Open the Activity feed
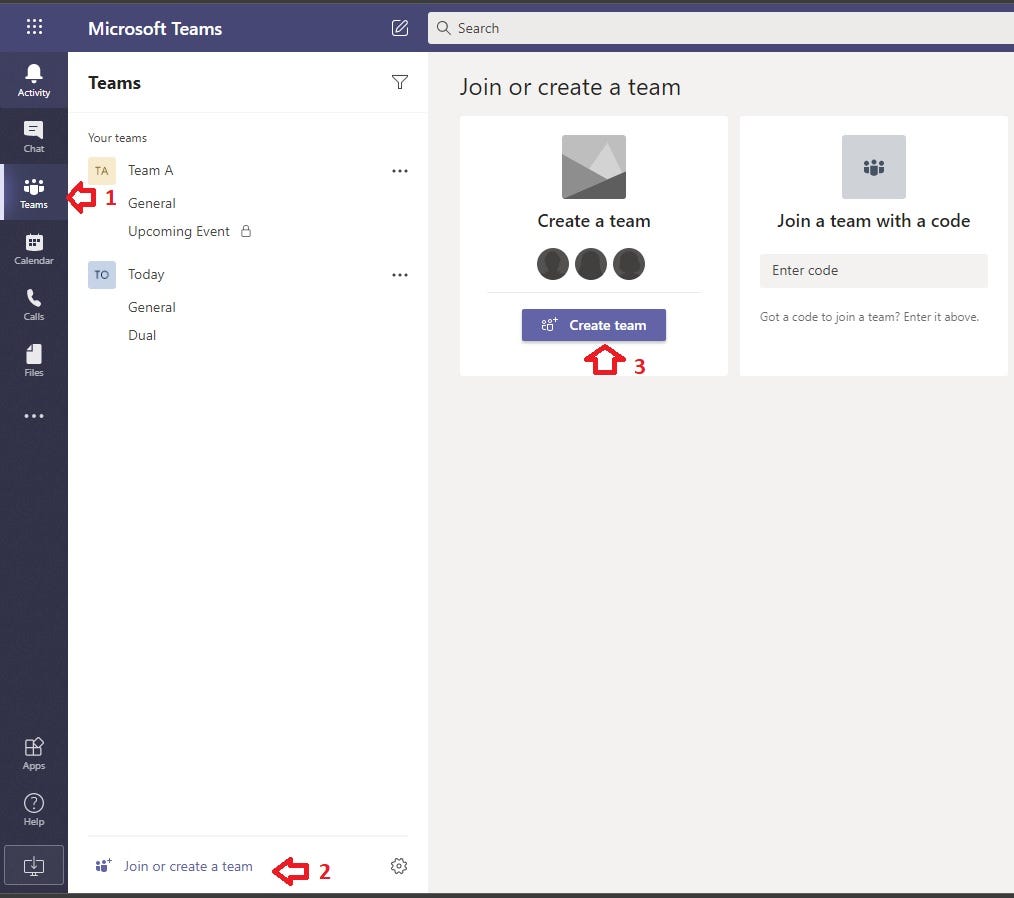Viewport: 1014px width, 898px height. [34, 80]
